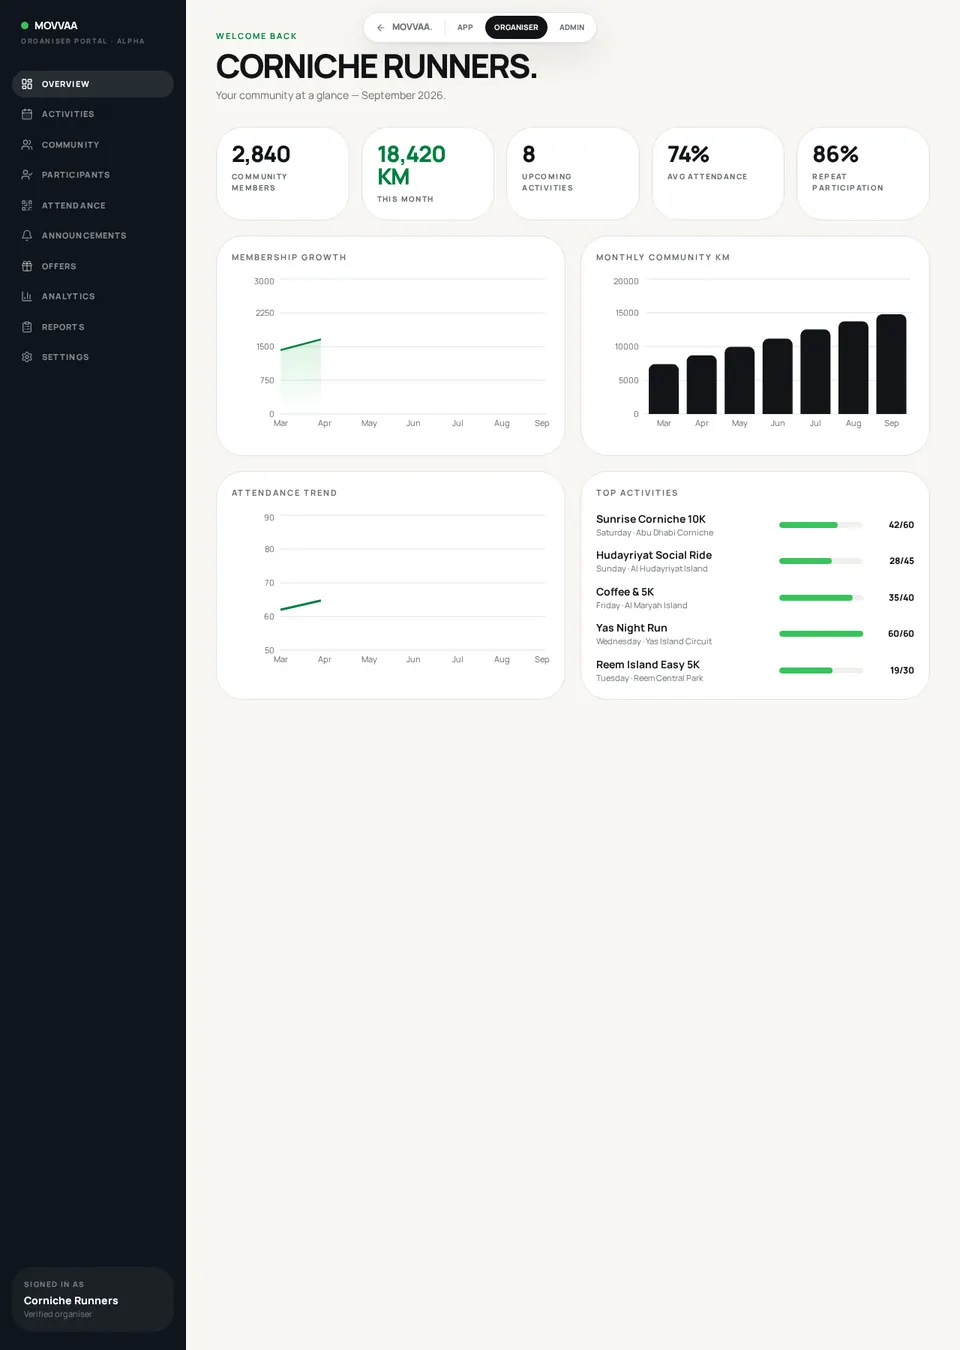Click the Saturday · Abu Dhabi Corniche subtitle
This screenshot has width=960, height=1350.
click(x=655, y=533)
